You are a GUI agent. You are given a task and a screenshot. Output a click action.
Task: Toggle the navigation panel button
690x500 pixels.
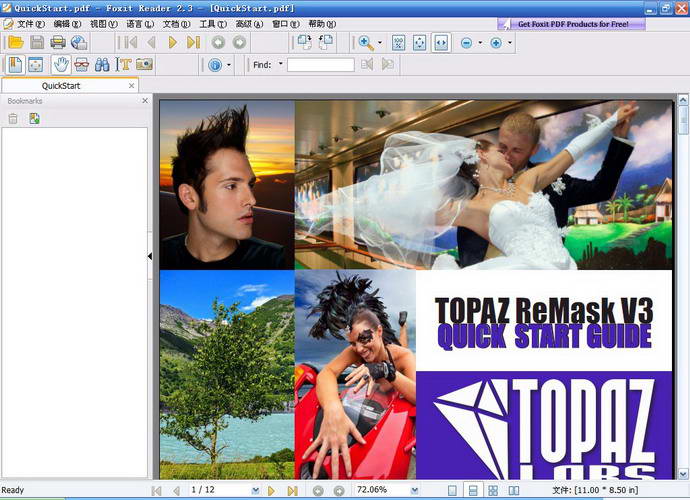tap(15, 65)
